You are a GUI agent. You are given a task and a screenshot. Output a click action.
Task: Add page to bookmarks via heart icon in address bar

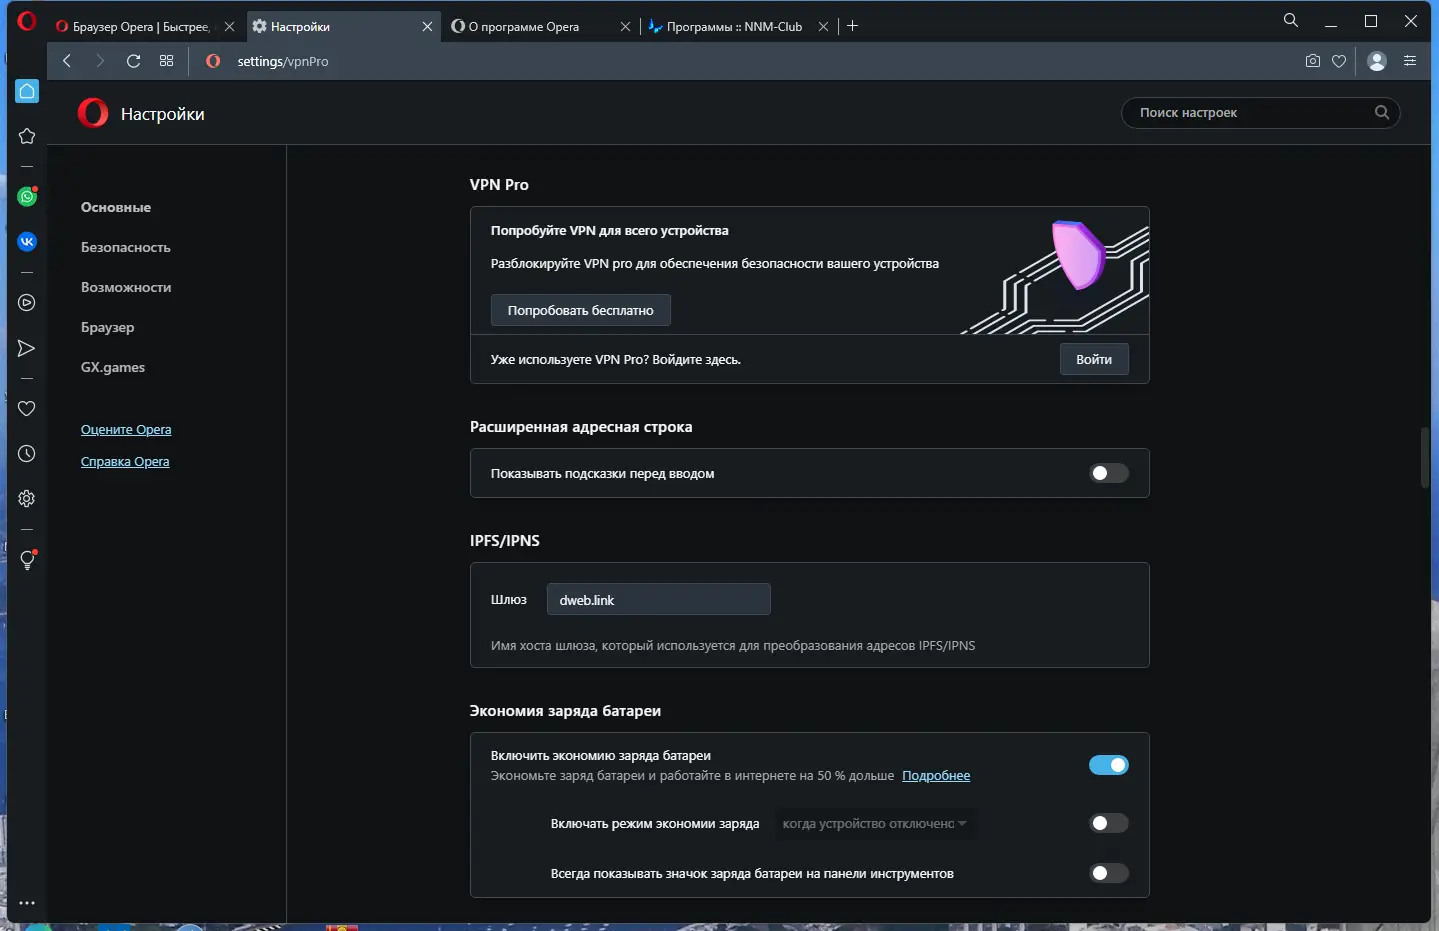(x=1339, y=61)
